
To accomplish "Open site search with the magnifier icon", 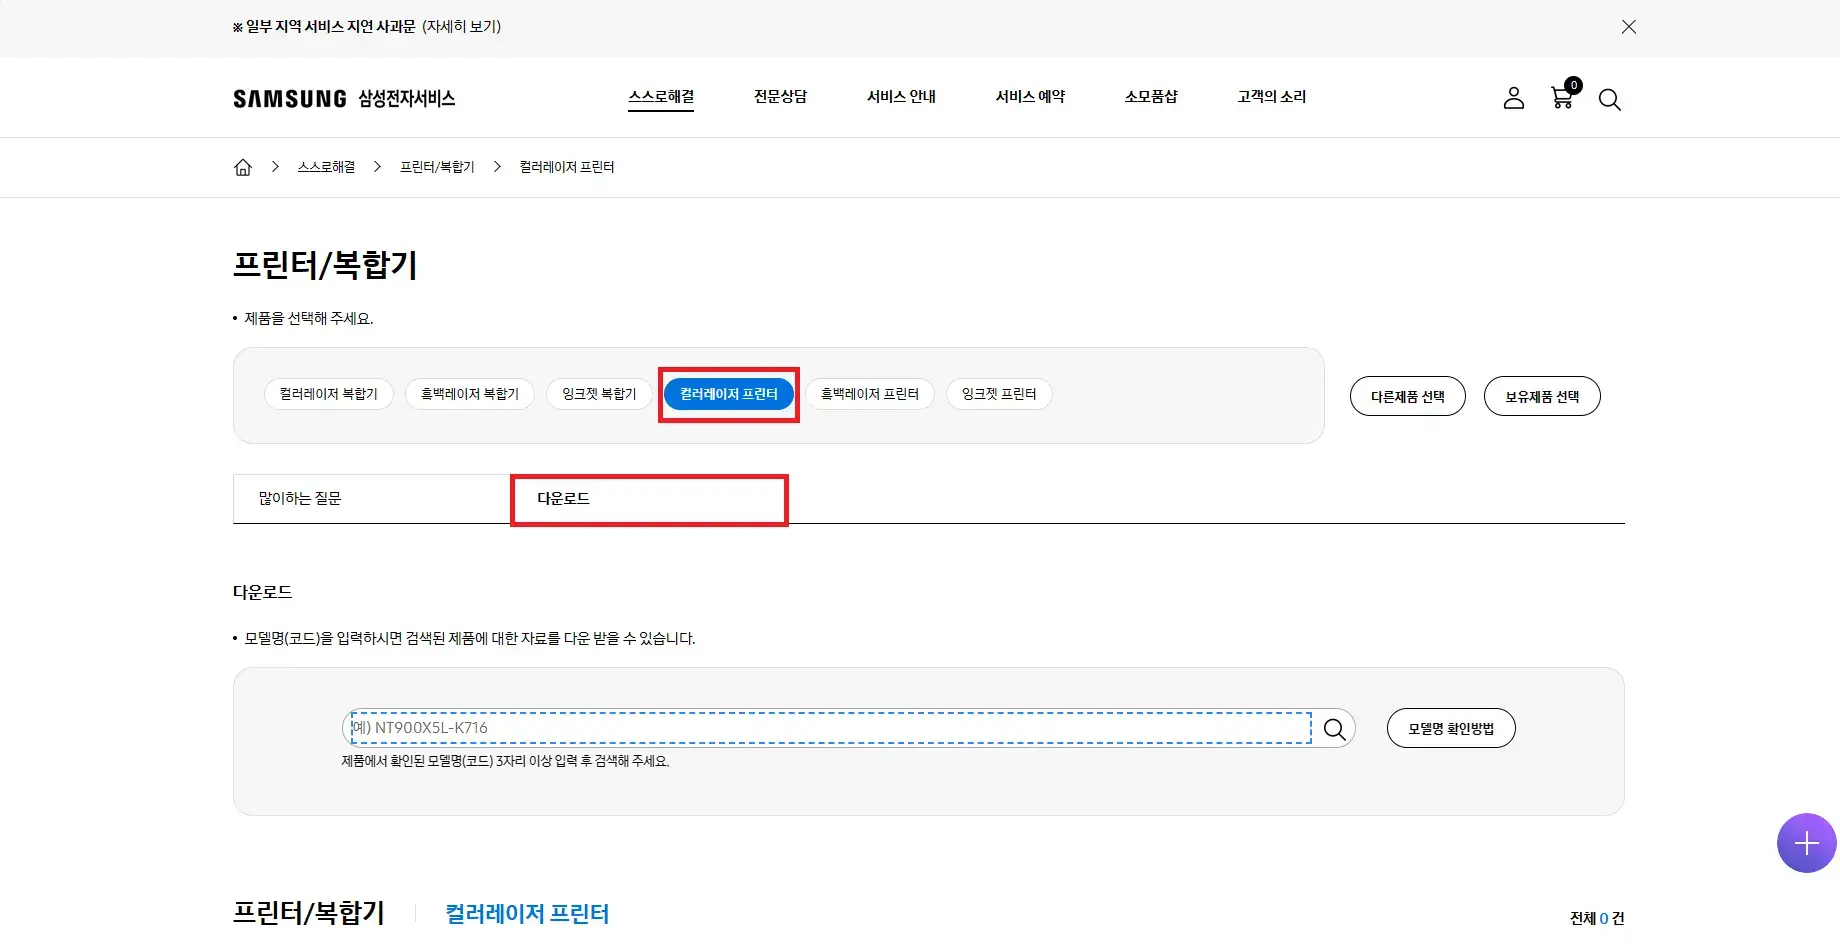I will pos(1610,99).
